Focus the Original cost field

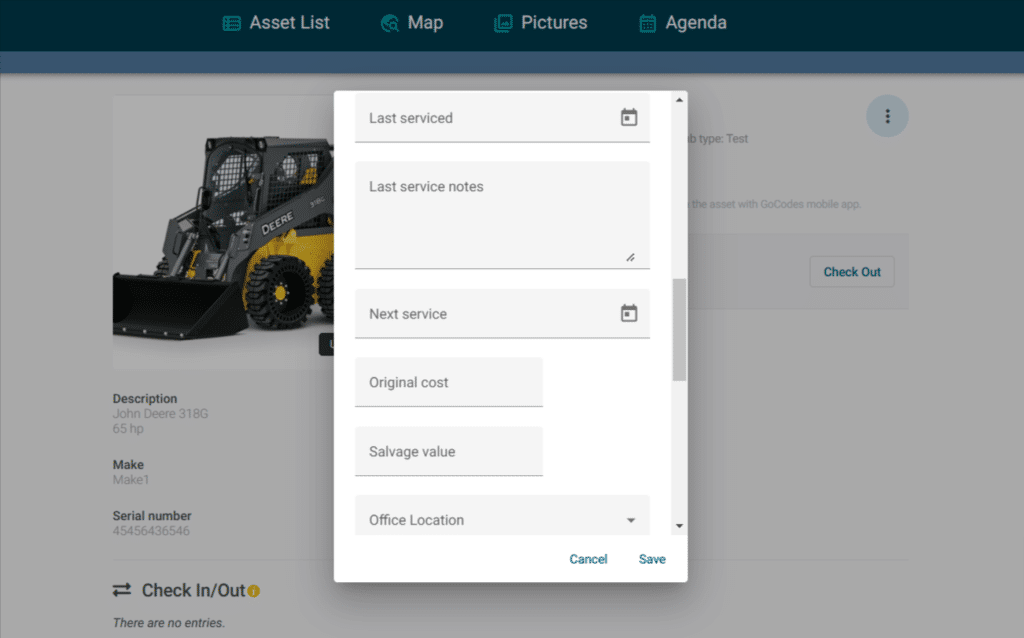[448, 382]
